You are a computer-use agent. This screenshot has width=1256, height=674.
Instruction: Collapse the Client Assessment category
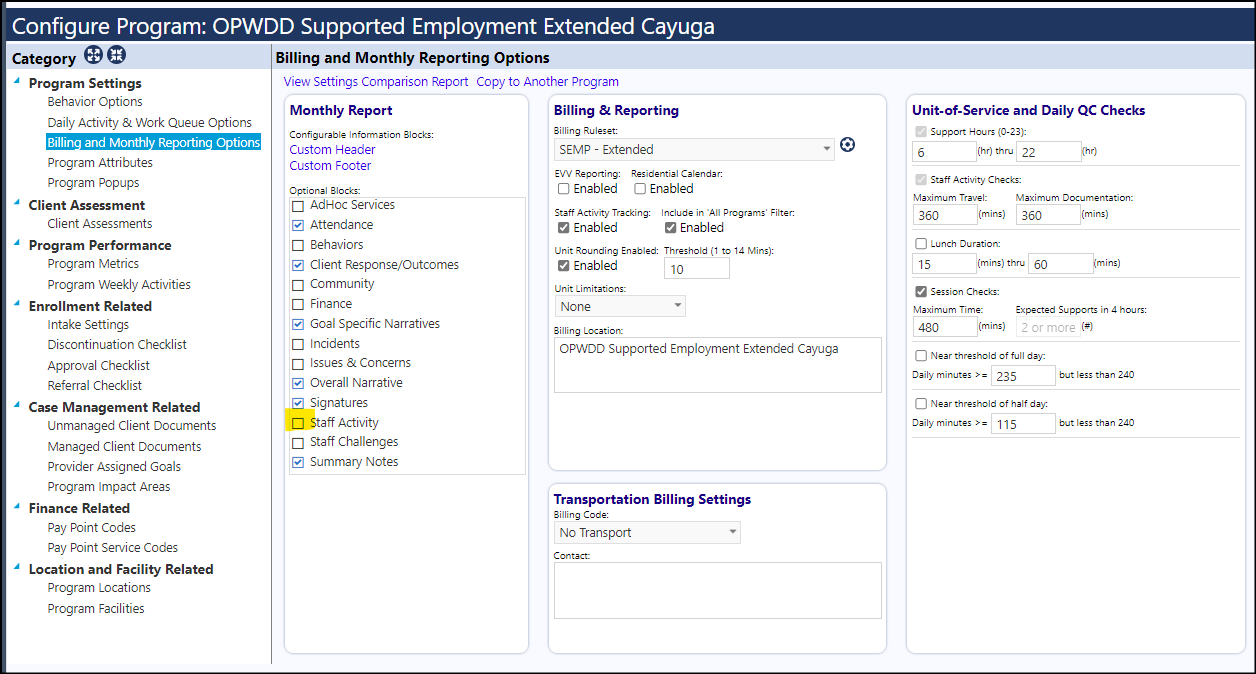click(x=17, y=203)
